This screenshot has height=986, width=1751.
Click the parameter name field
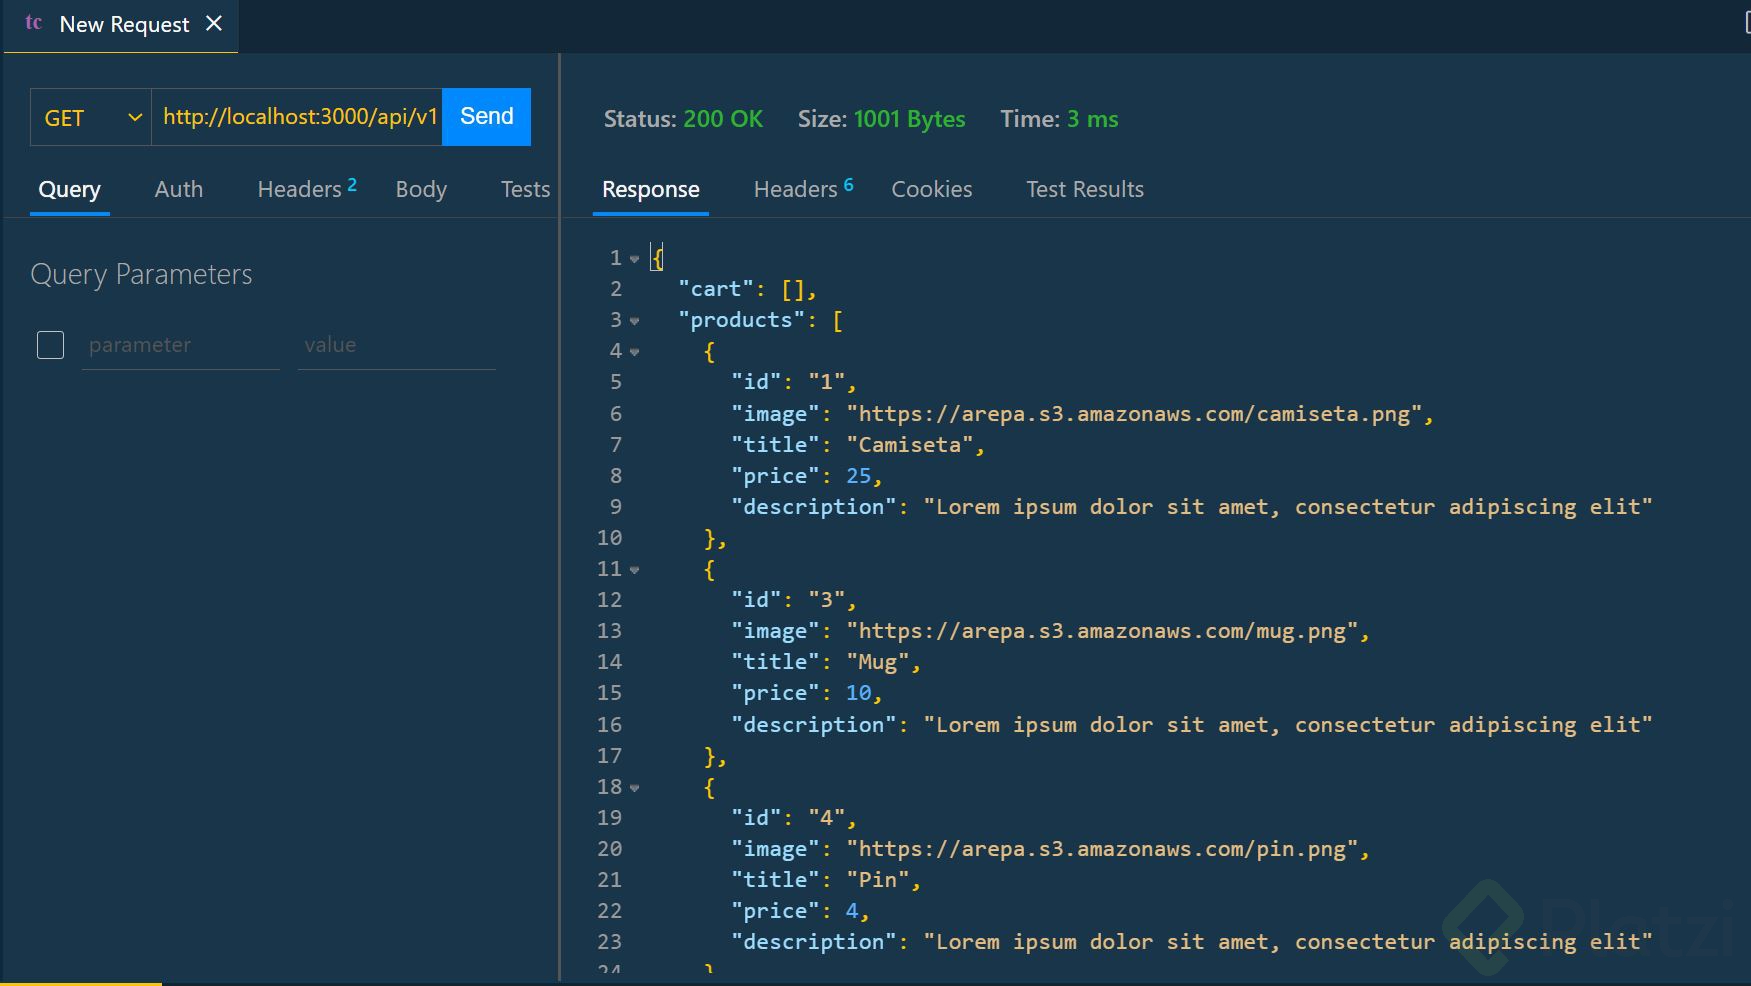point(180,345)
